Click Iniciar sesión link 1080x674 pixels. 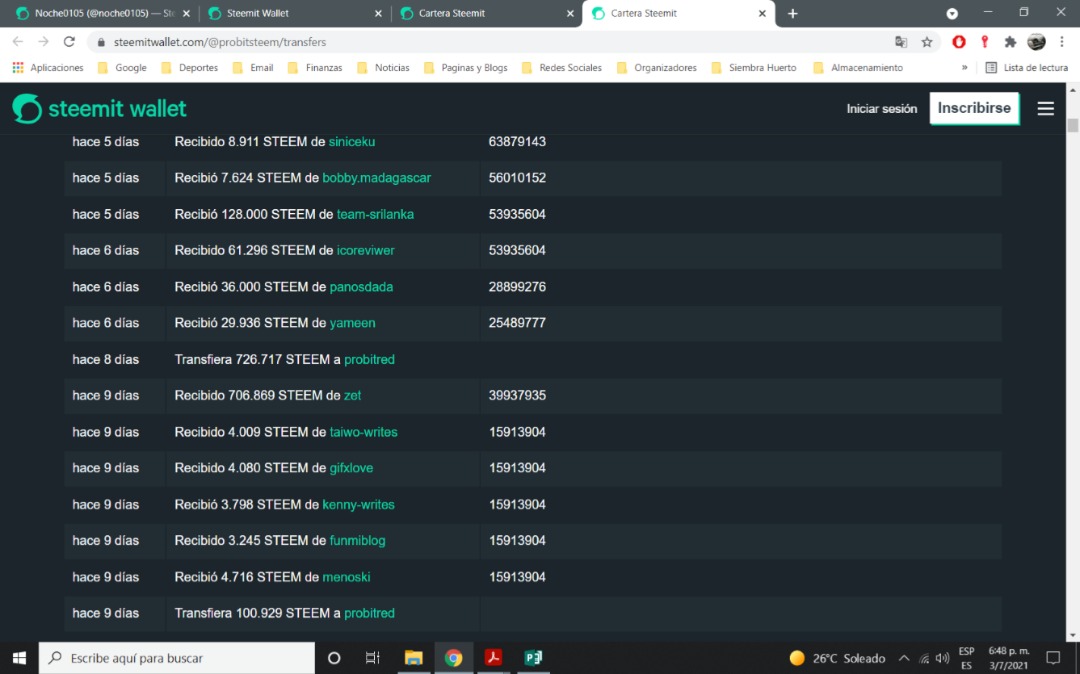pyautogui.click(x=882, y=109)
